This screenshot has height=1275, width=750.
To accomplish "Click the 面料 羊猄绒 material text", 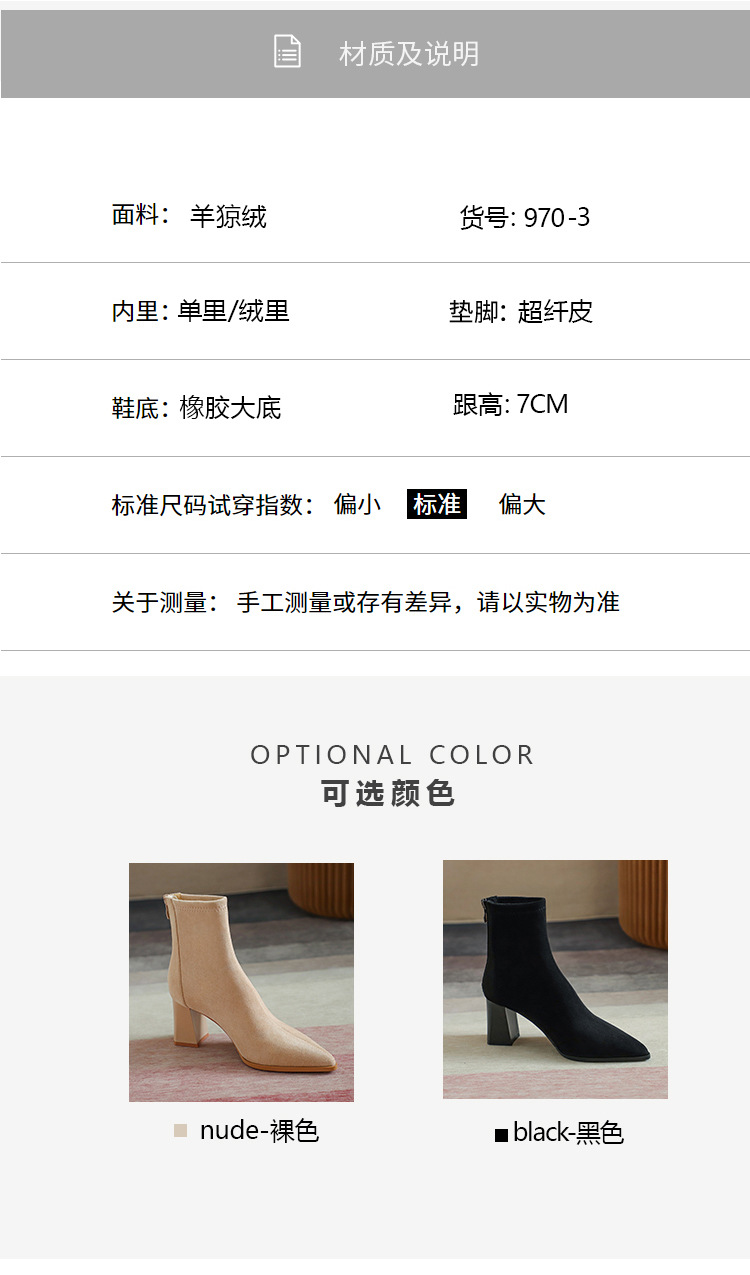I will (189, 216).
